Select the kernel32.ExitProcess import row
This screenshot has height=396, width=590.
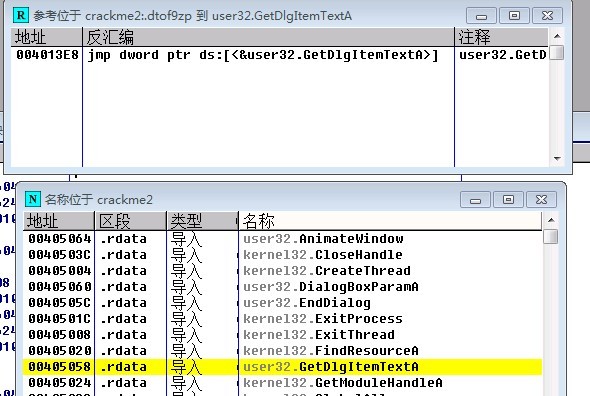[x=283, y=319]
